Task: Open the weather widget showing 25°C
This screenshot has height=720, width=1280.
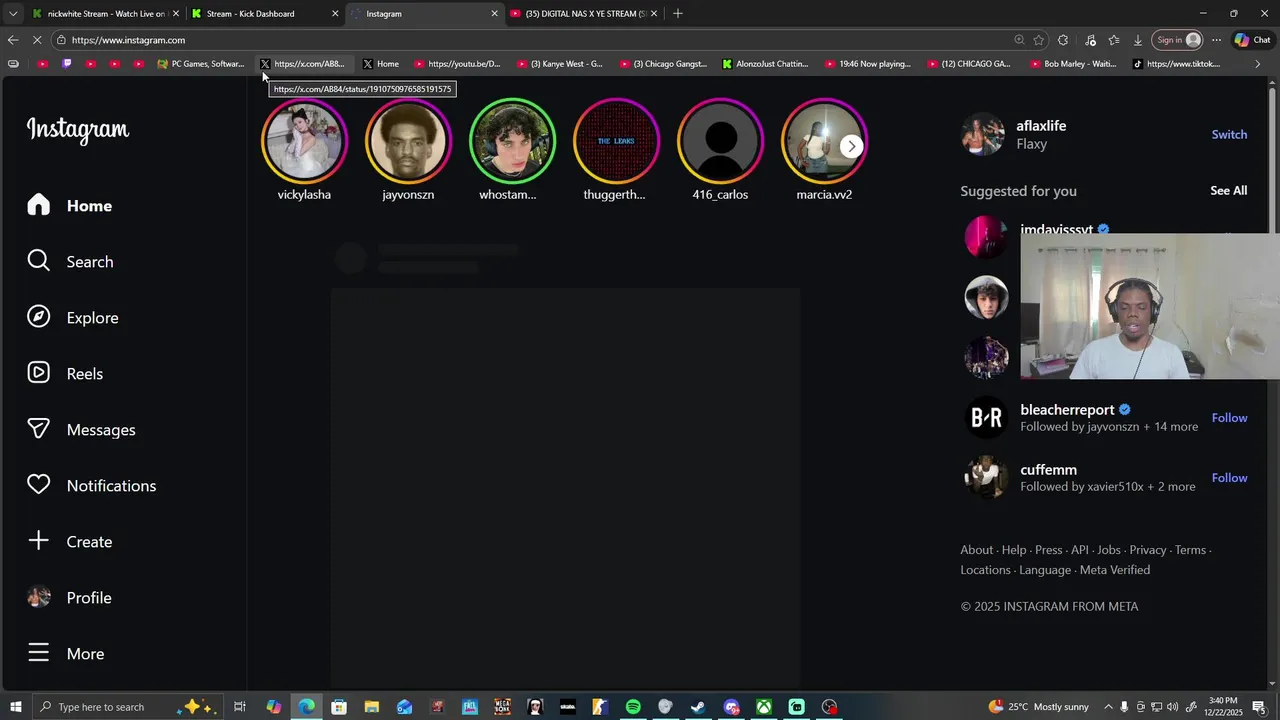Action: pyautogui.click(x=1039, y=707)
